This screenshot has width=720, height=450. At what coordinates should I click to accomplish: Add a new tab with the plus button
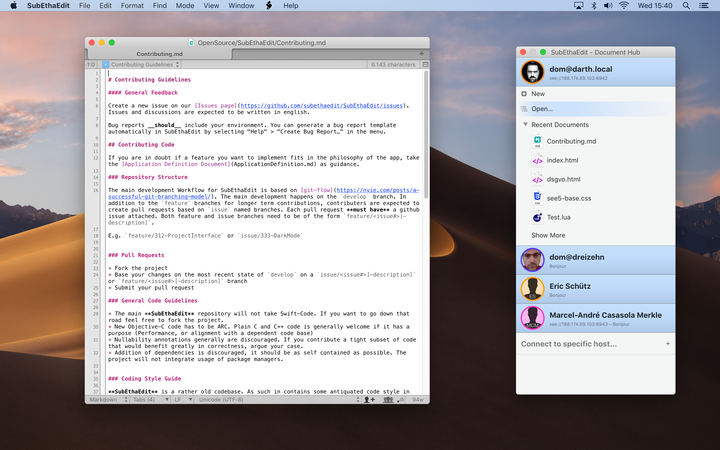pyautogui.click(x=422, y=54)
